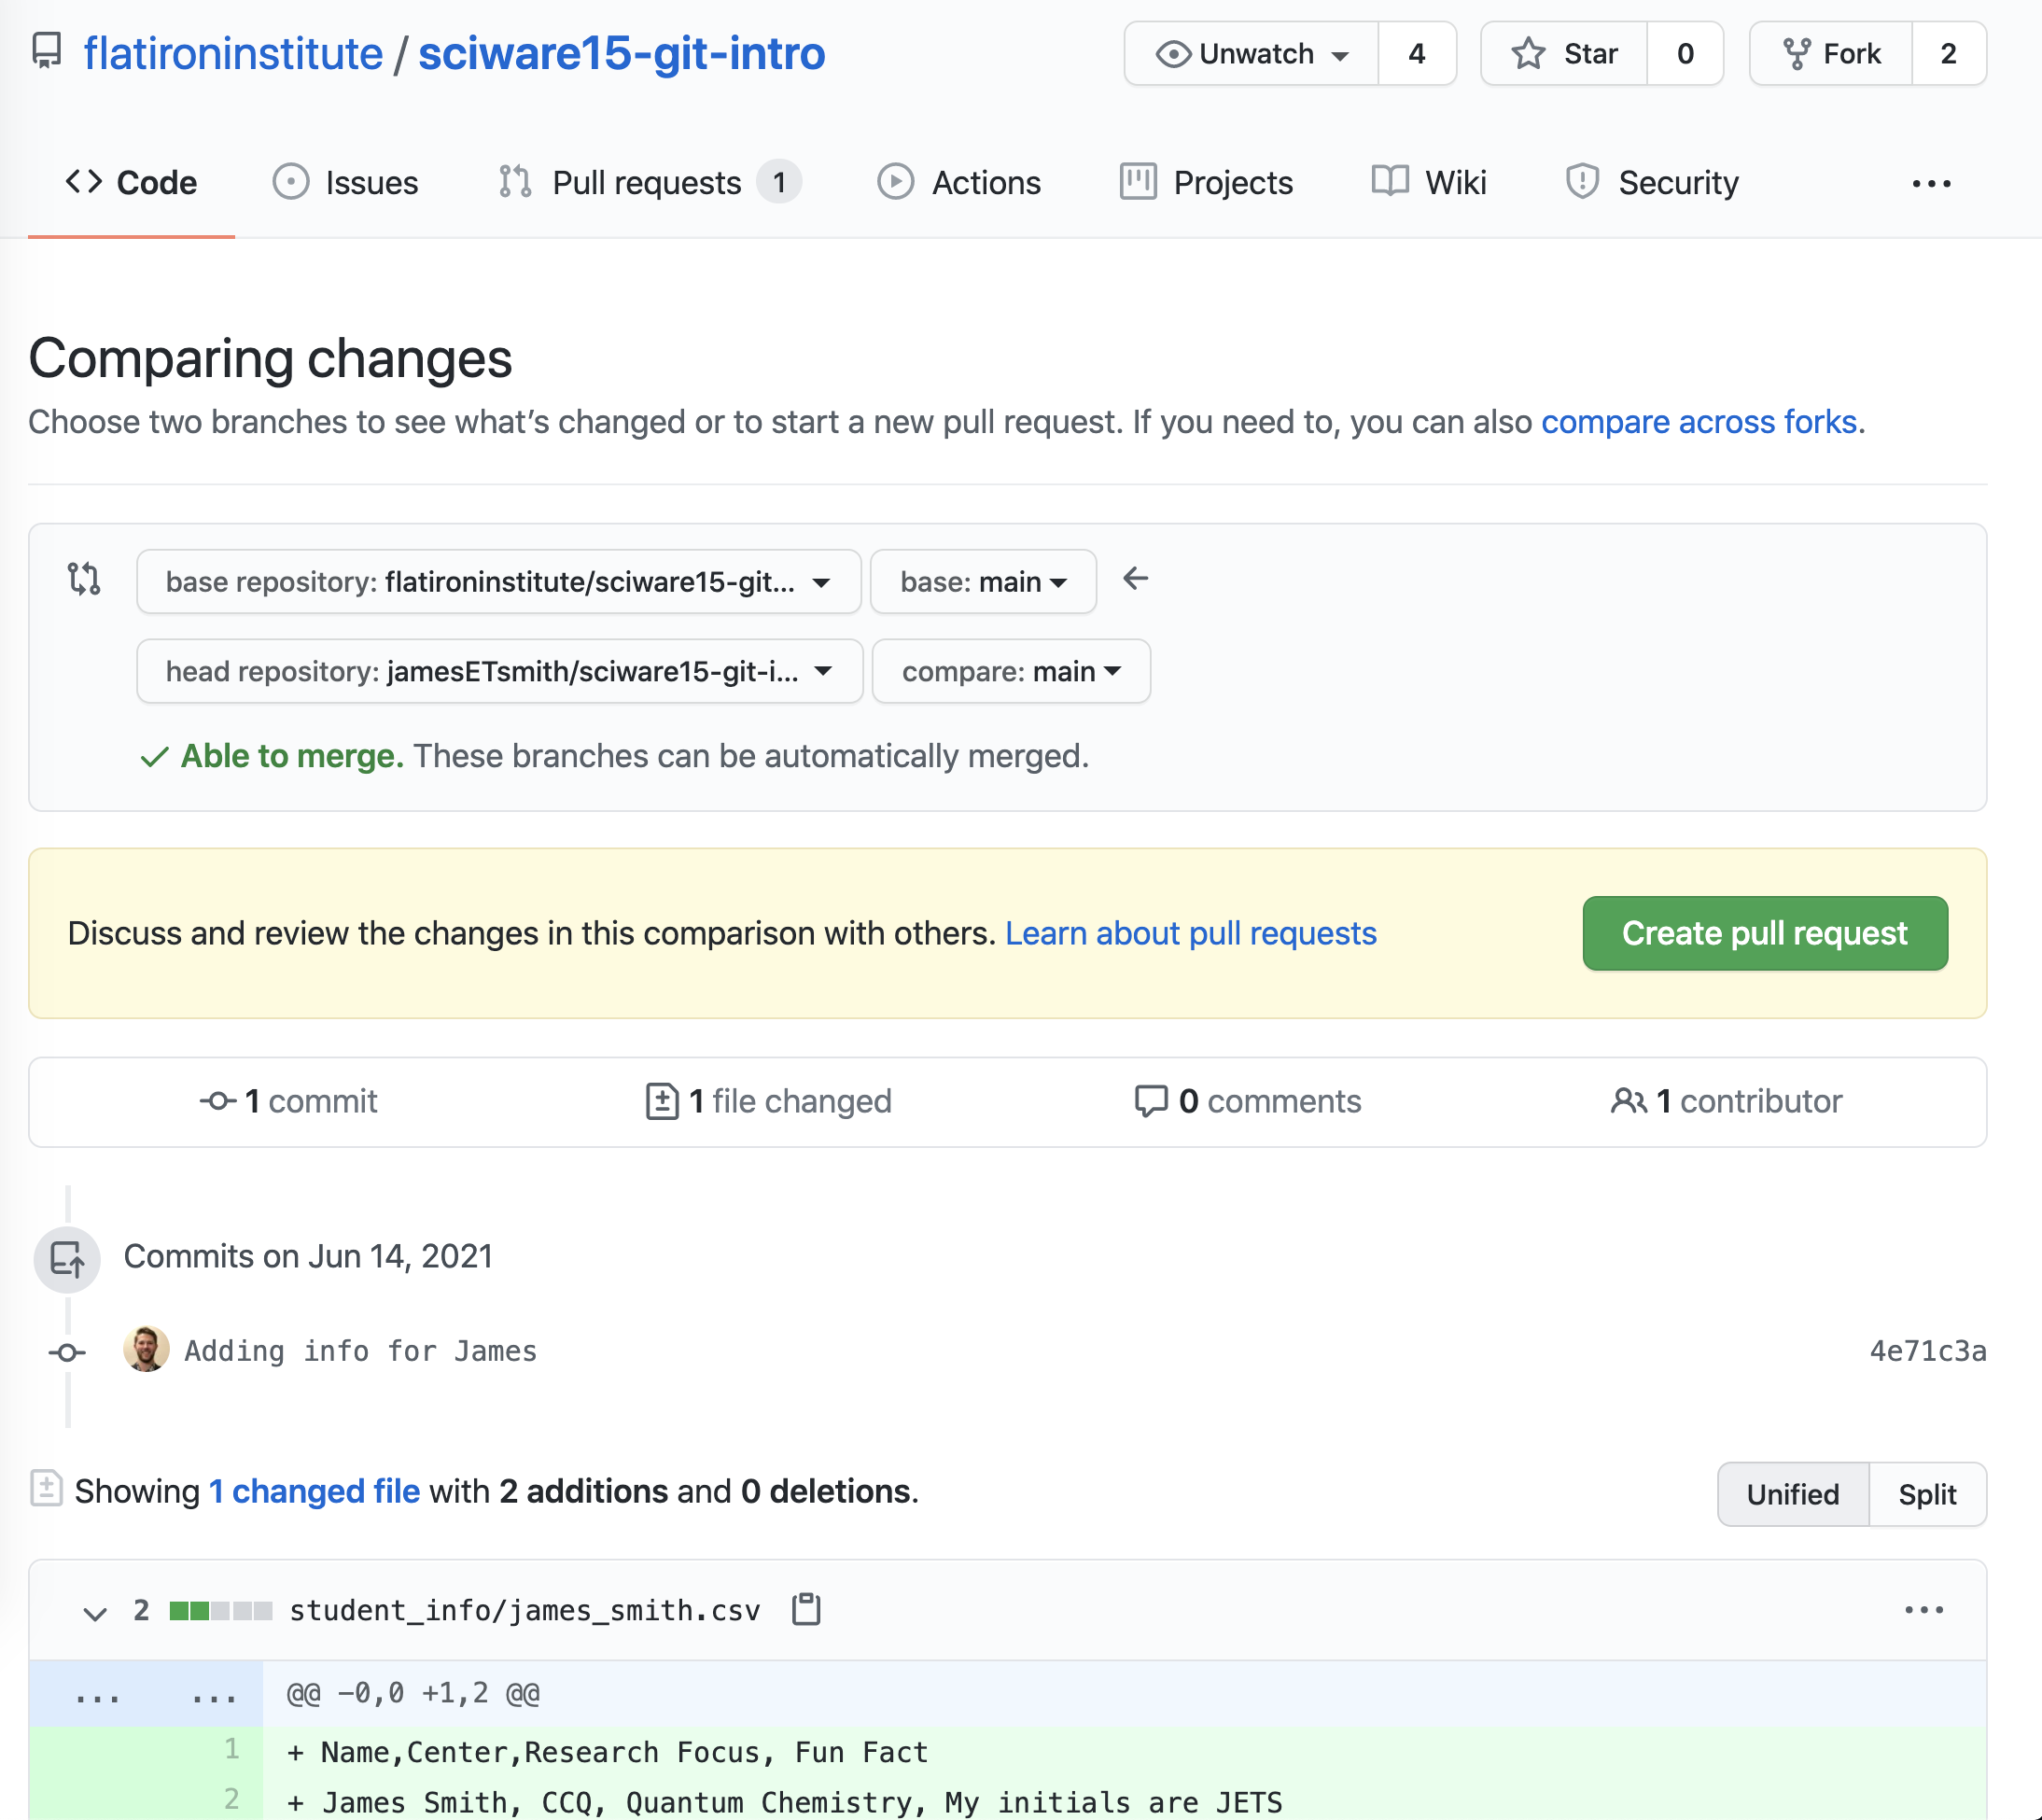Open the watchers count of 4
This screenshot has height=1820, width=2042.
(1416, 53)
